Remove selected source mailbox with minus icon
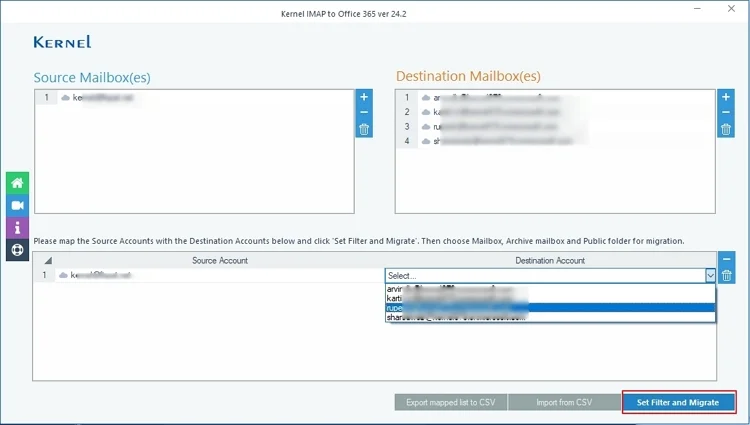 click(x=364, y=113)
